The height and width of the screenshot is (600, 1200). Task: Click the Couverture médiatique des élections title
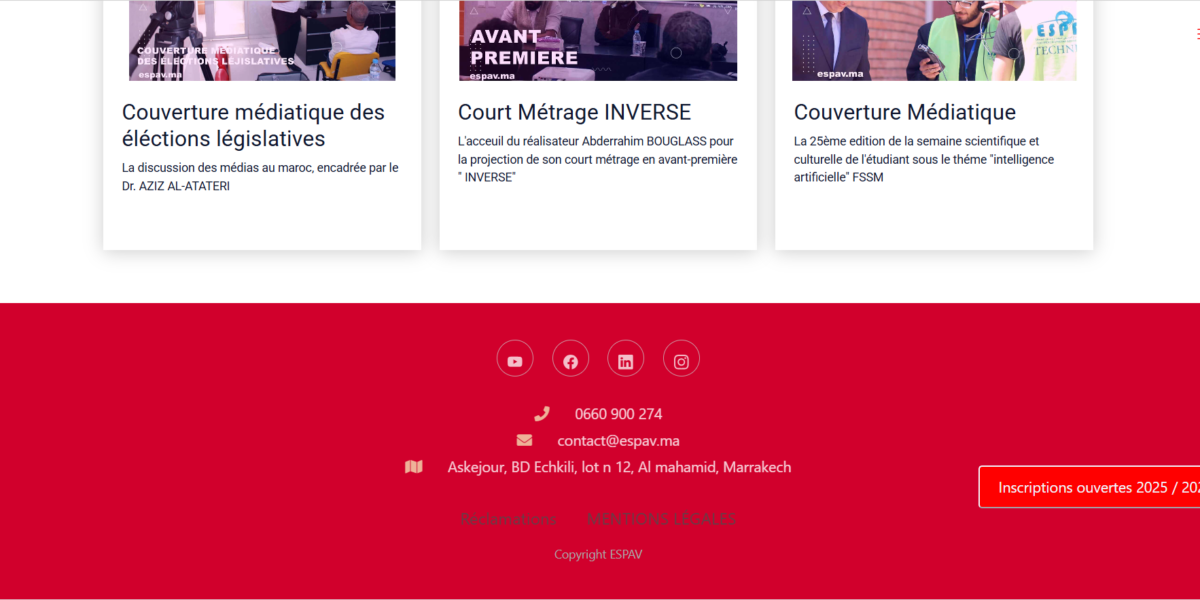pyautogui.click(x=253, y=125)
